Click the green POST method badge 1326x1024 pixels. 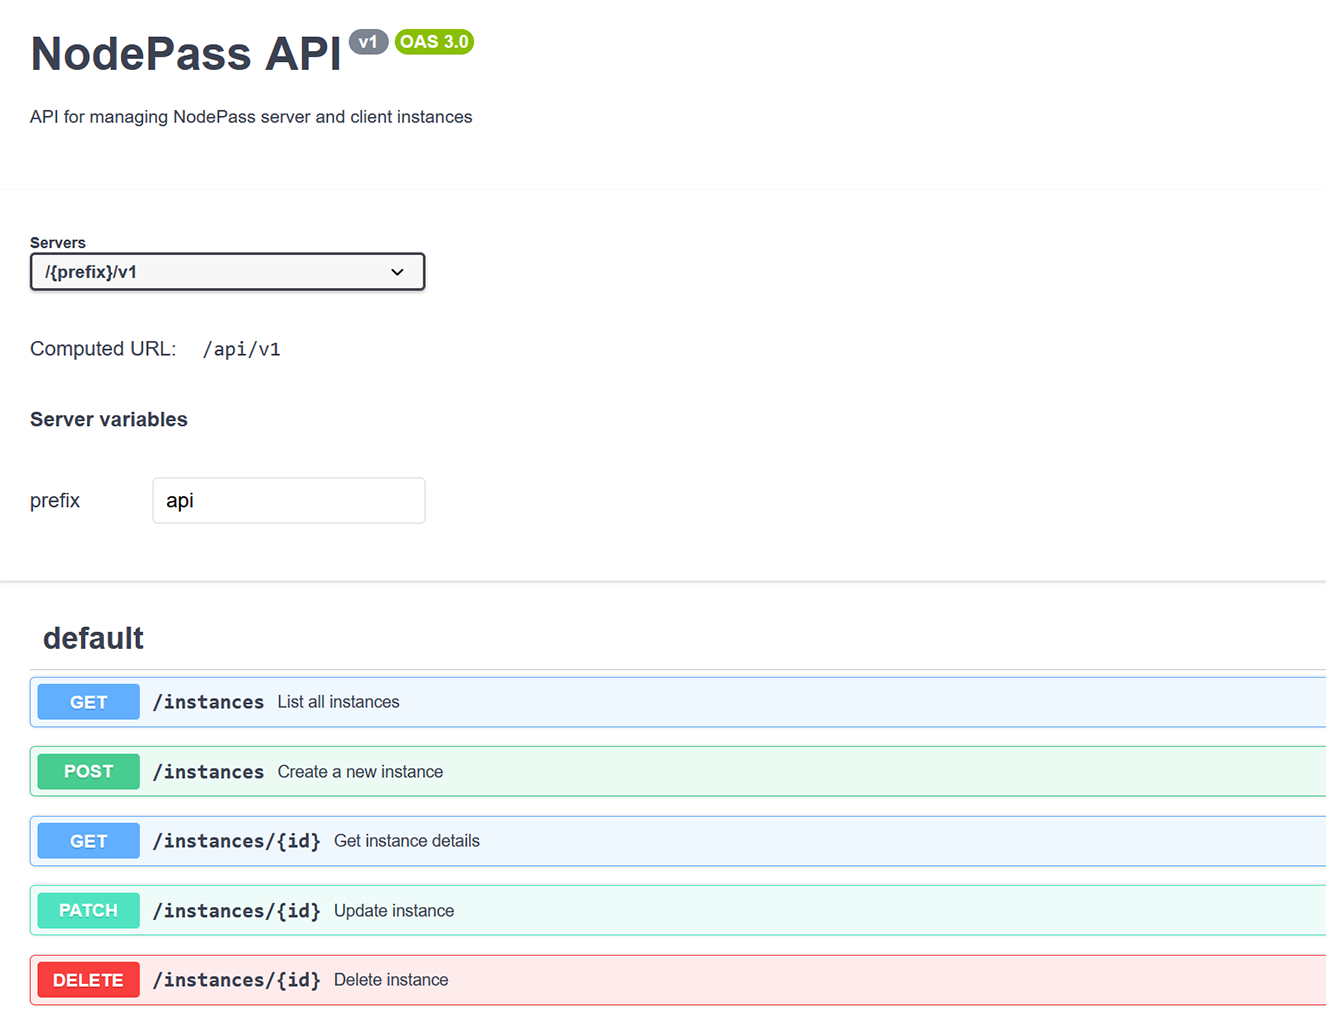88,772
